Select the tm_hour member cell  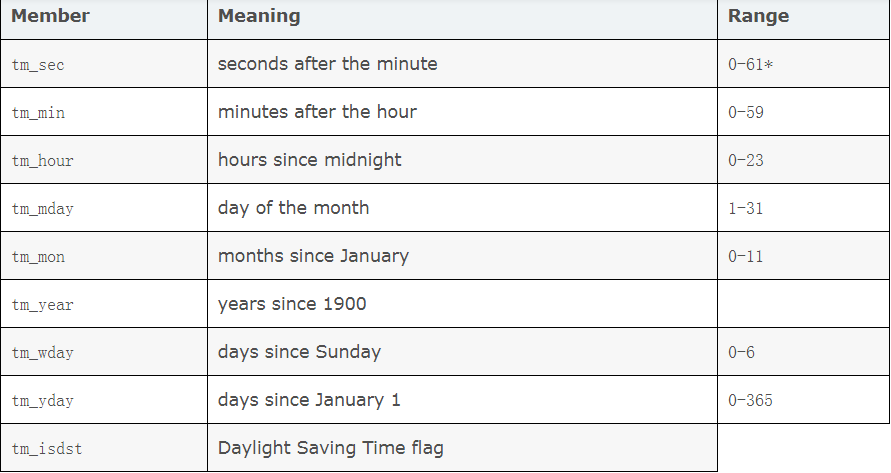coord(104,160)
